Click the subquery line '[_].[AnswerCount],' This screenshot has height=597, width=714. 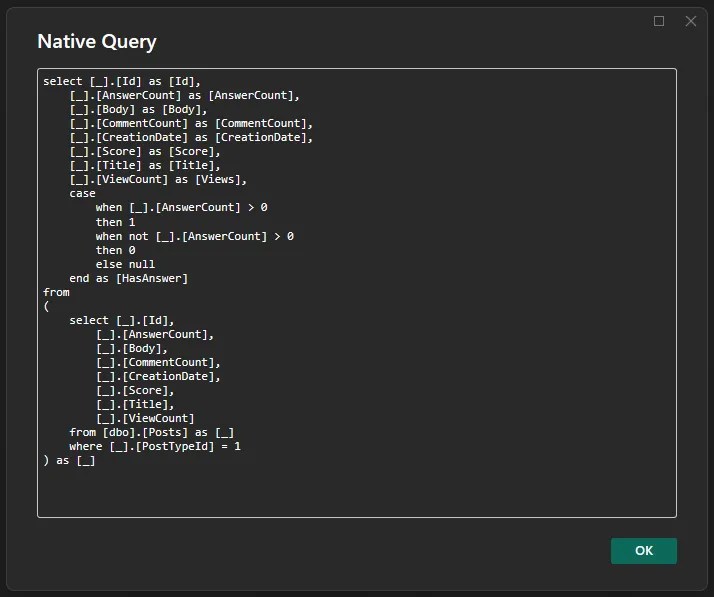tap(155, 335)
